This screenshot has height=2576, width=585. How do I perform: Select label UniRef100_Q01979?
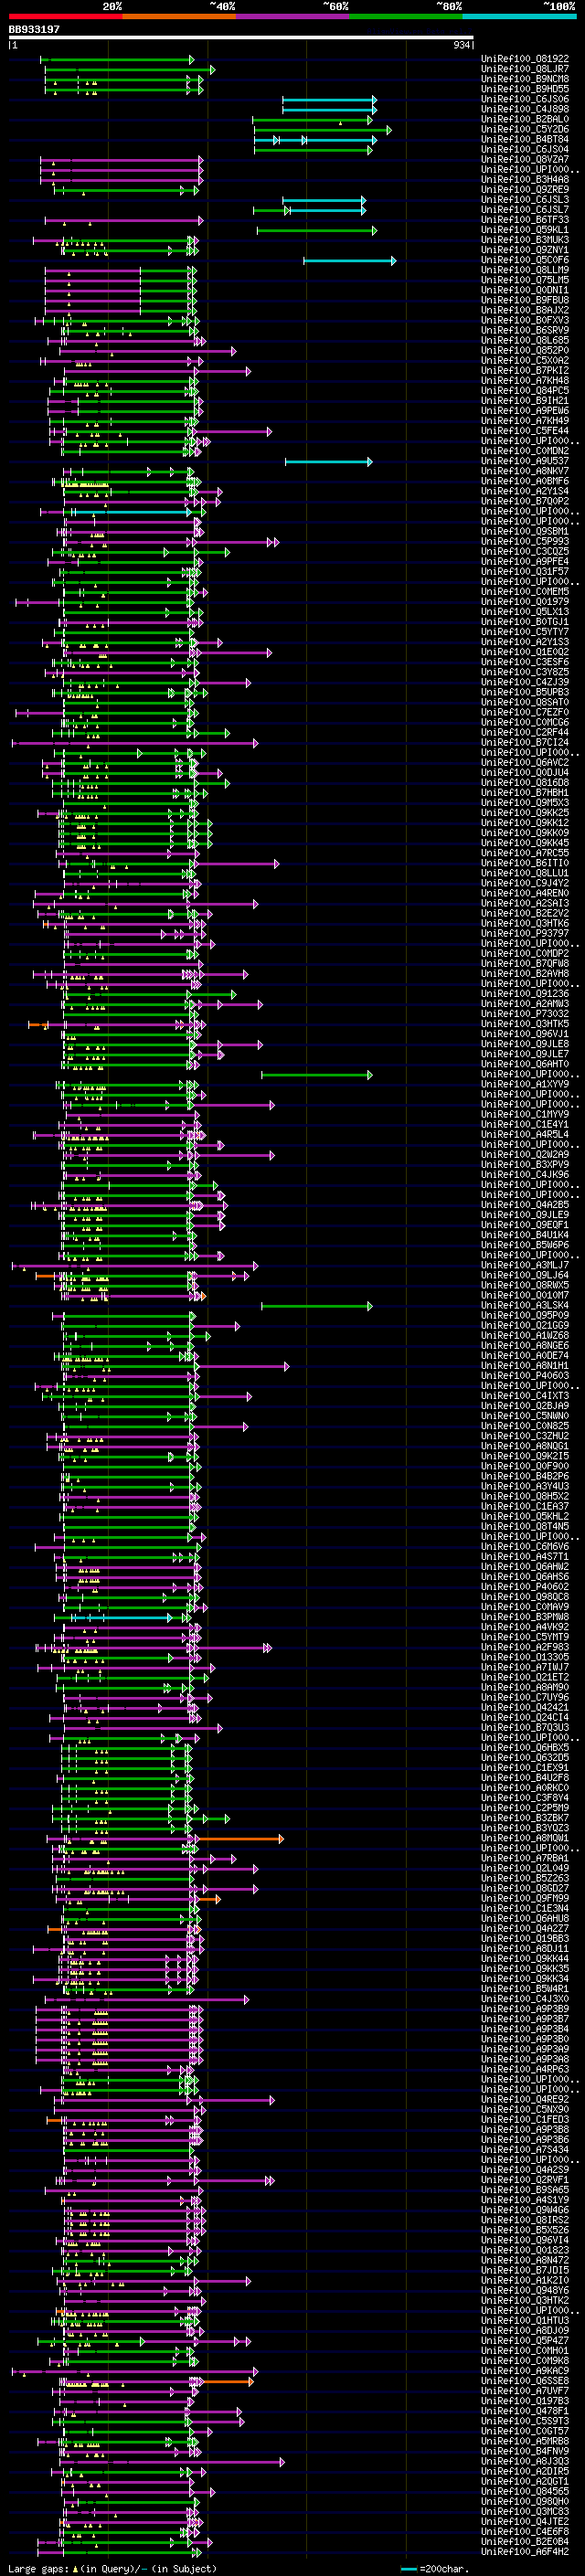pyautogui.click(x=525, y=601)
